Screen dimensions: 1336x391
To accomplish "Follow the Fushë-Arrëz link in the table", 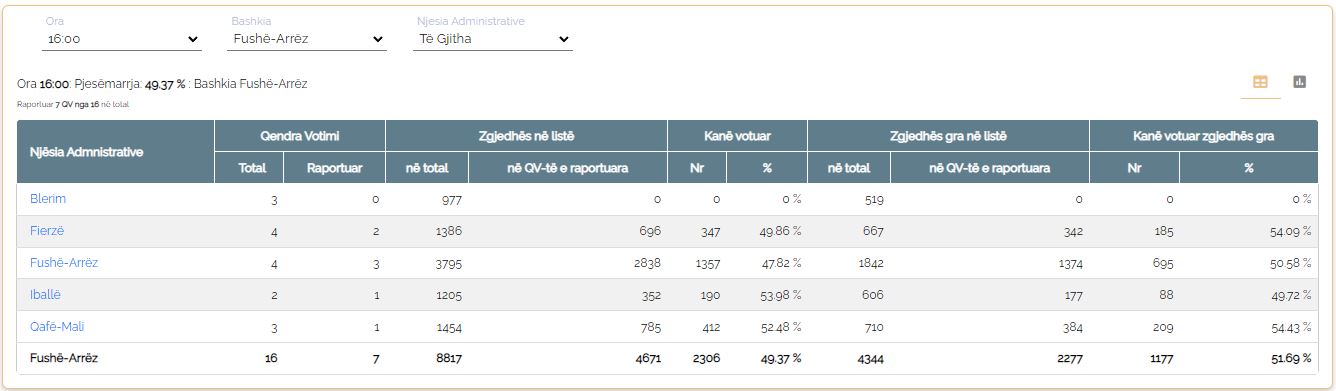I will pos(64,263).
